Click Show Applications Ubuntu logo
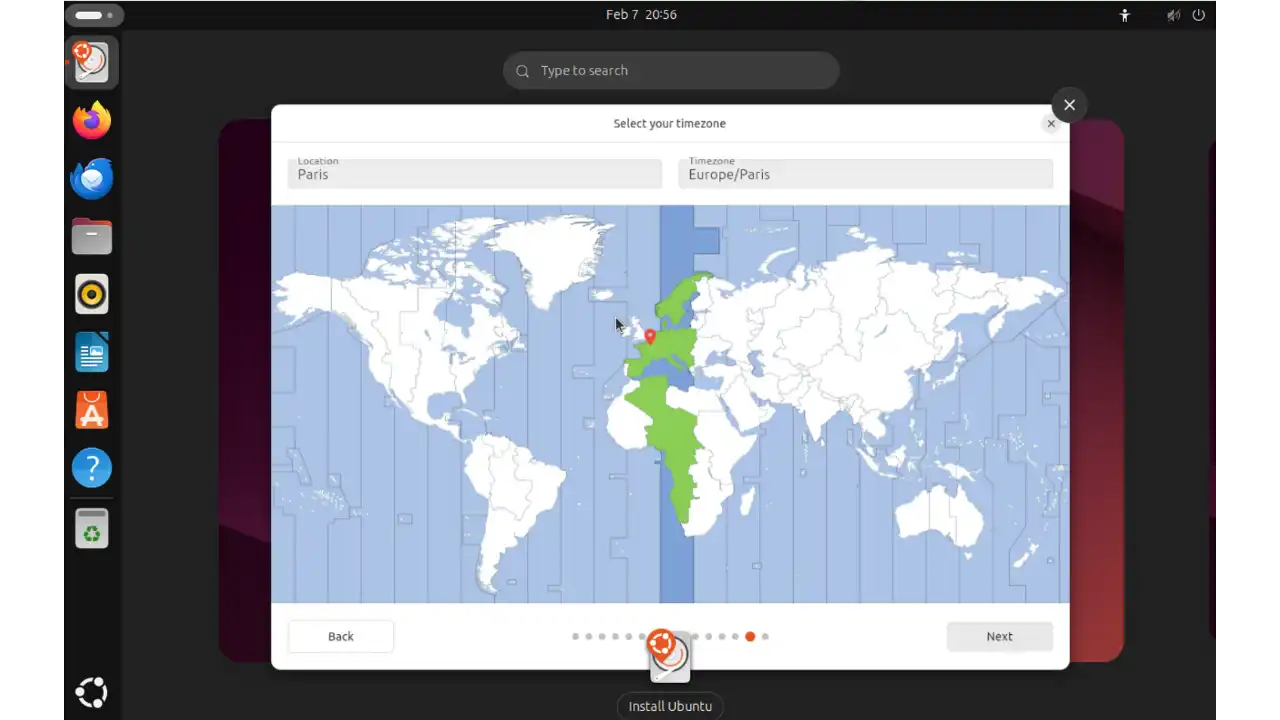 (x=92, y=692)
